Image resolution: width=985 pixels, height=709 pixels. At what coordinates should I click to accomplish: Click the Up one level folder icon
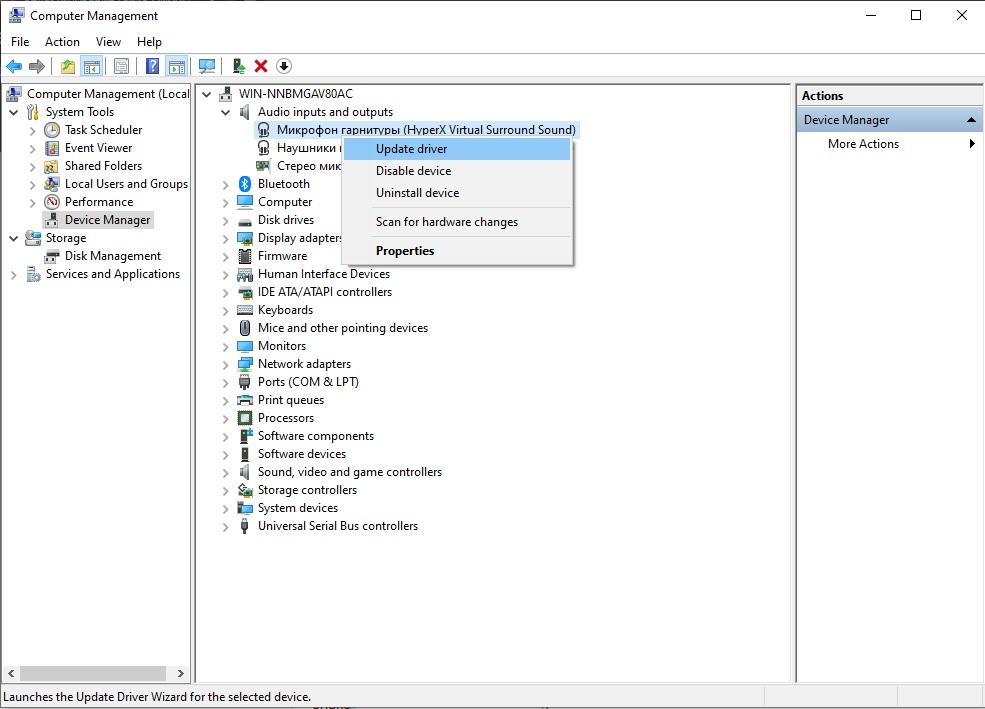pyautogui.click(x=68, y=66)
